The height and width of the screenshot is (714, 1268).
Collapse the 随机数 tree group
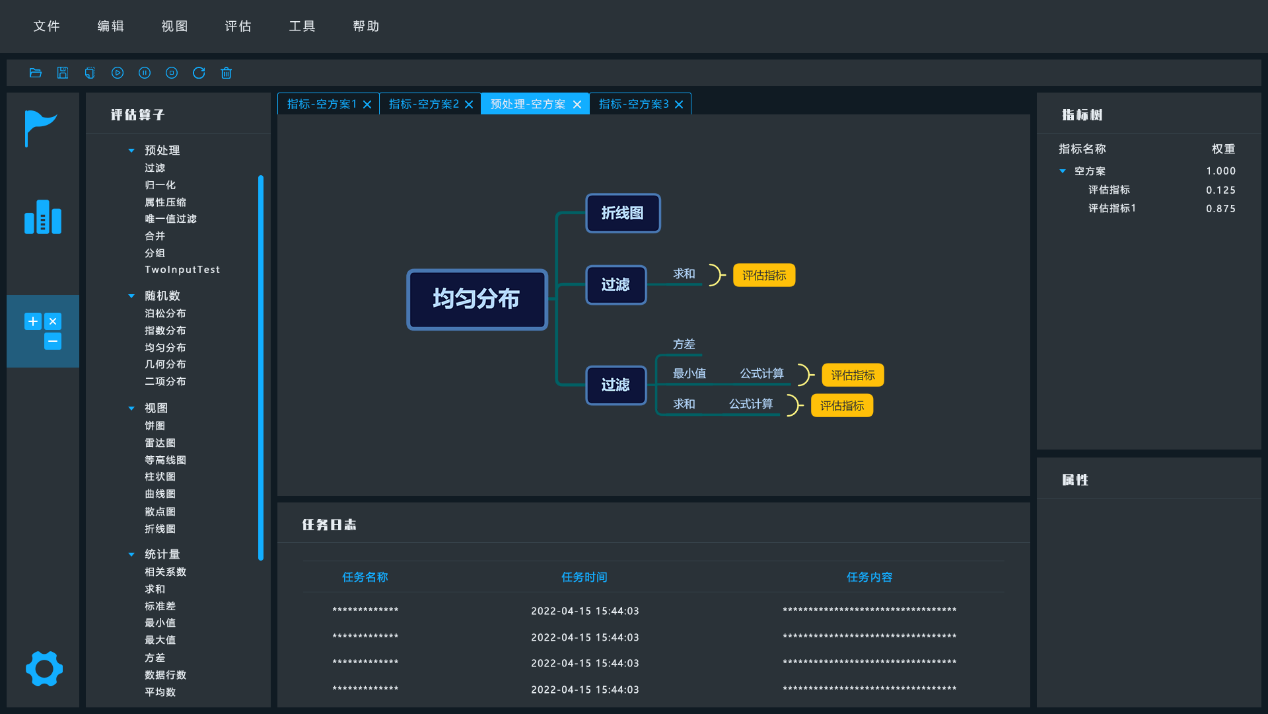[131, 297]
